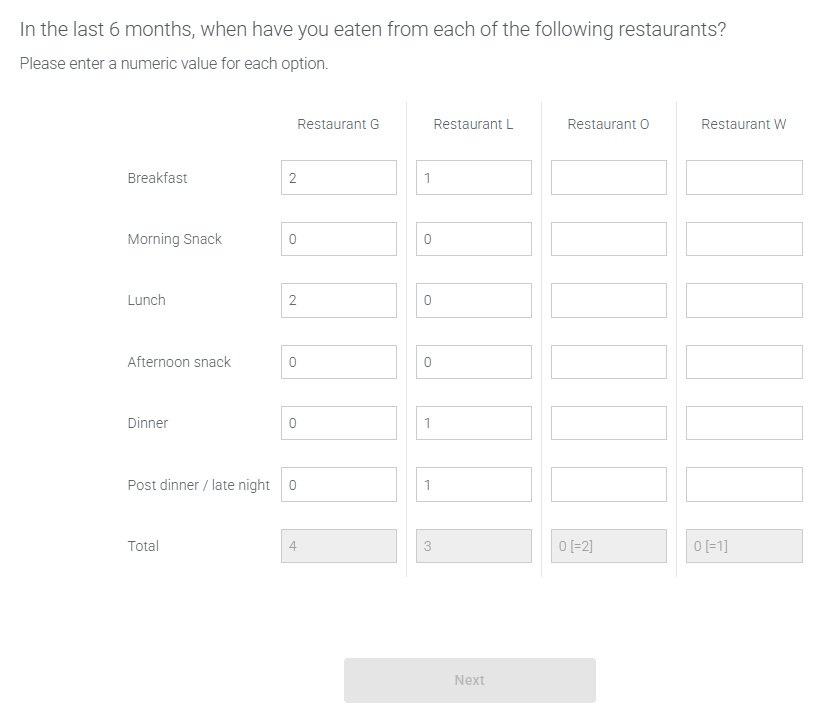Click Restaurant O Breakfast input box
825x728 pixels.
[x=608, y=178]
